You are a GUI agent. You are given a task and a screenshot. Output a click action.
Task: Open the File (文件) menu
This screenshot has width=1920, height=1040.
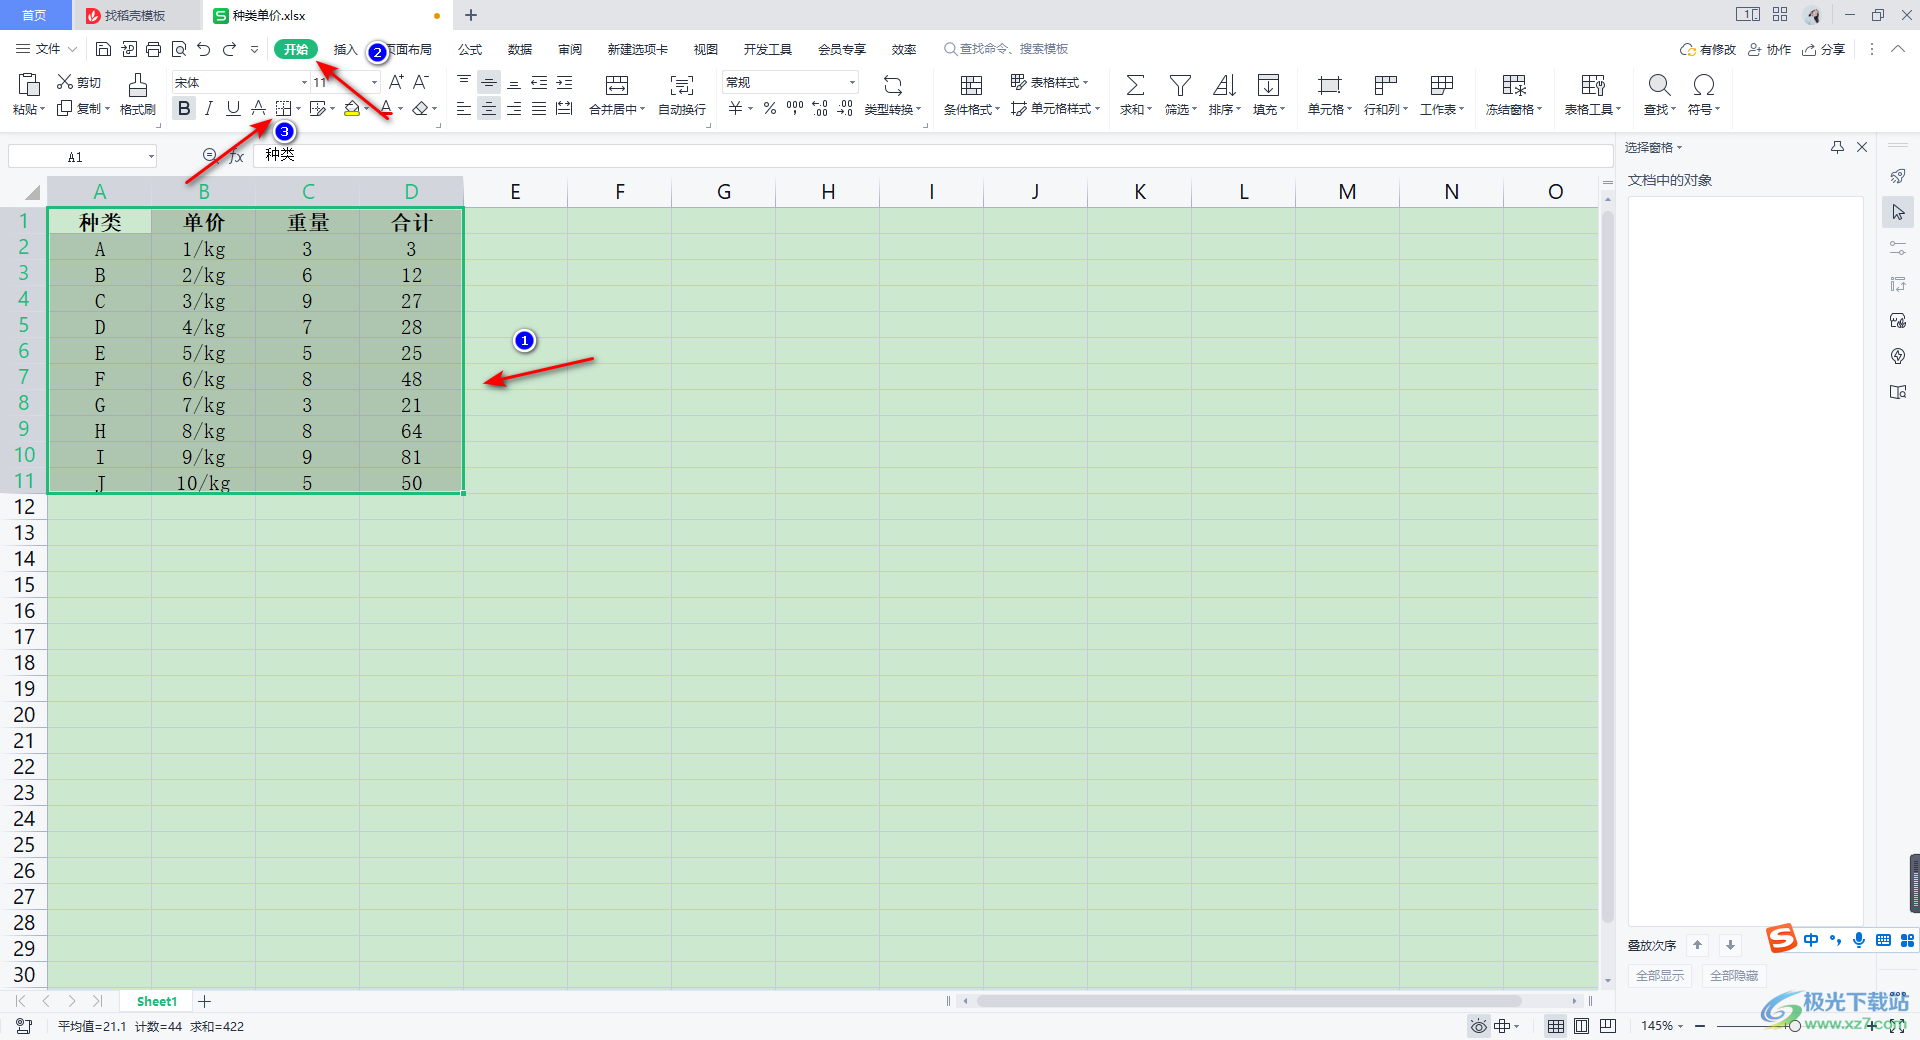(46, 49)
